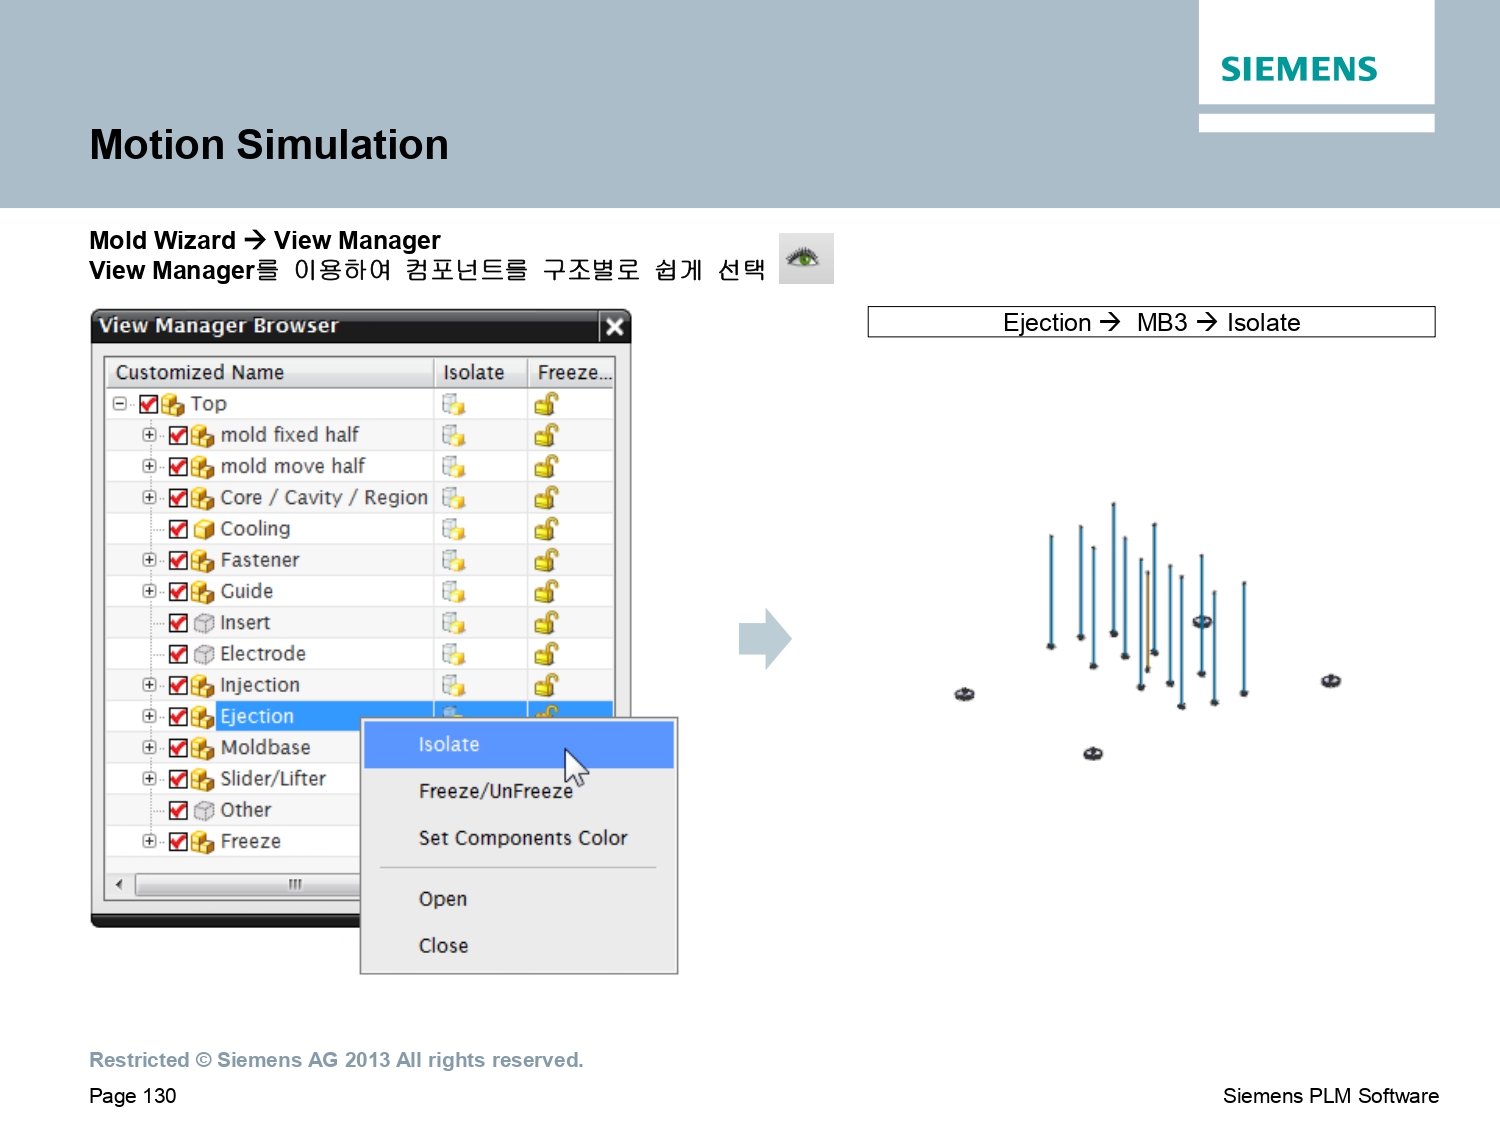Collapse the Top tree node

click(119, 404)
